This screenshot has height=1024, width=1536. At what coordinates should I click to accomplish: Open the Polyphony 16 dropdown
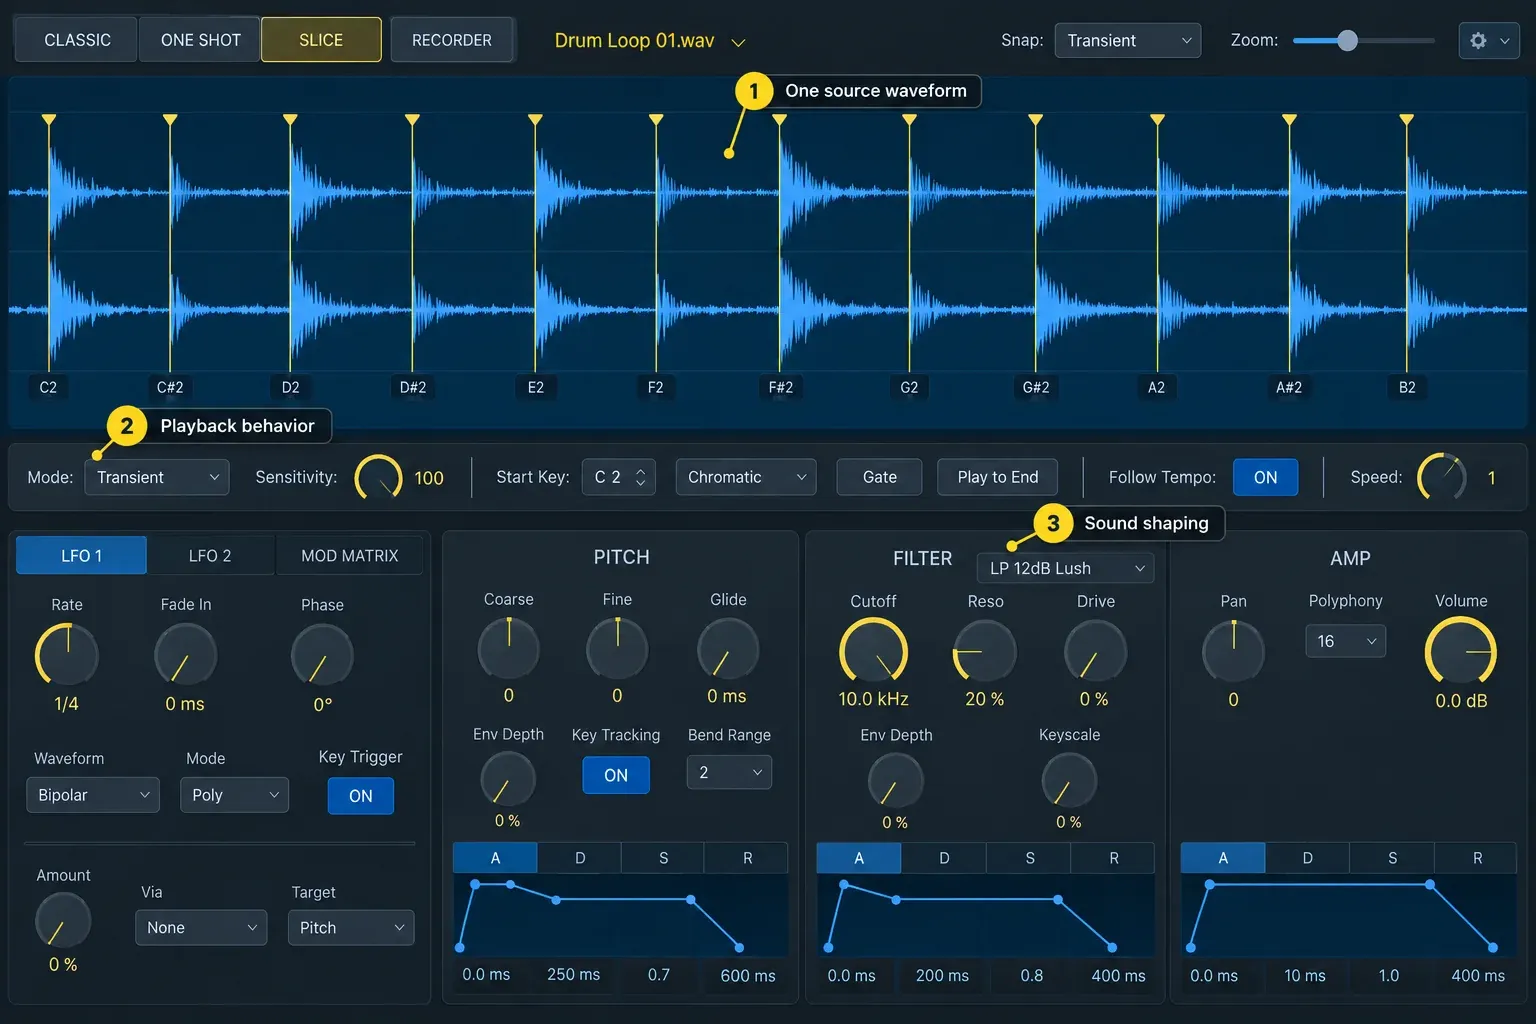(x=1346, y=641)
